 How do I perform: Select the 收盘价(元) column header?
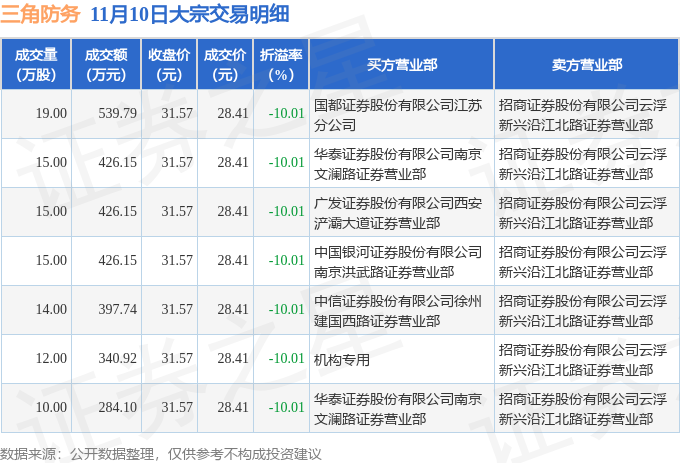[x=169, y=65]
